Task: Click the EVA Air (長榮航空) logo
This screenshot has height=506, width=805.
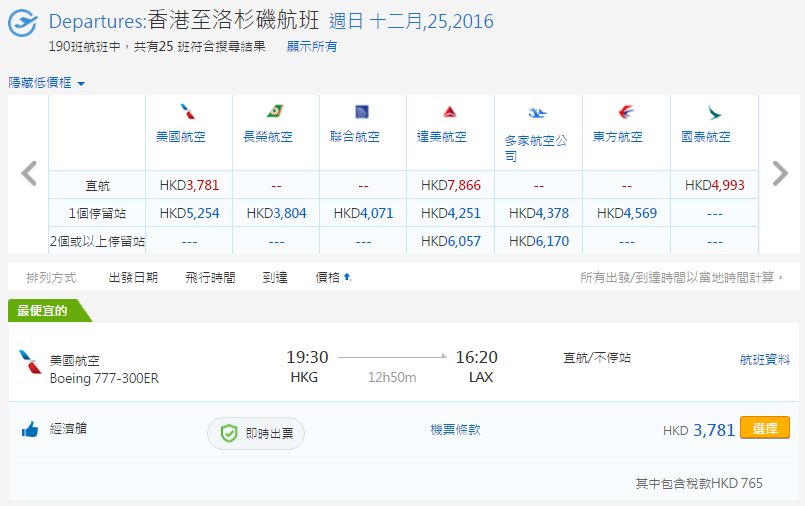Action: tap(275, 111)
